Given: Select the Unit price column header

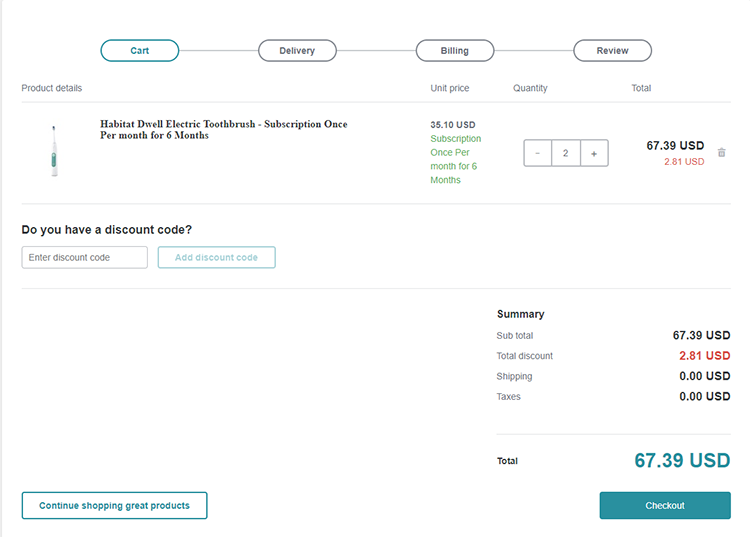Looking at the screenshot, I should [450, 88].
